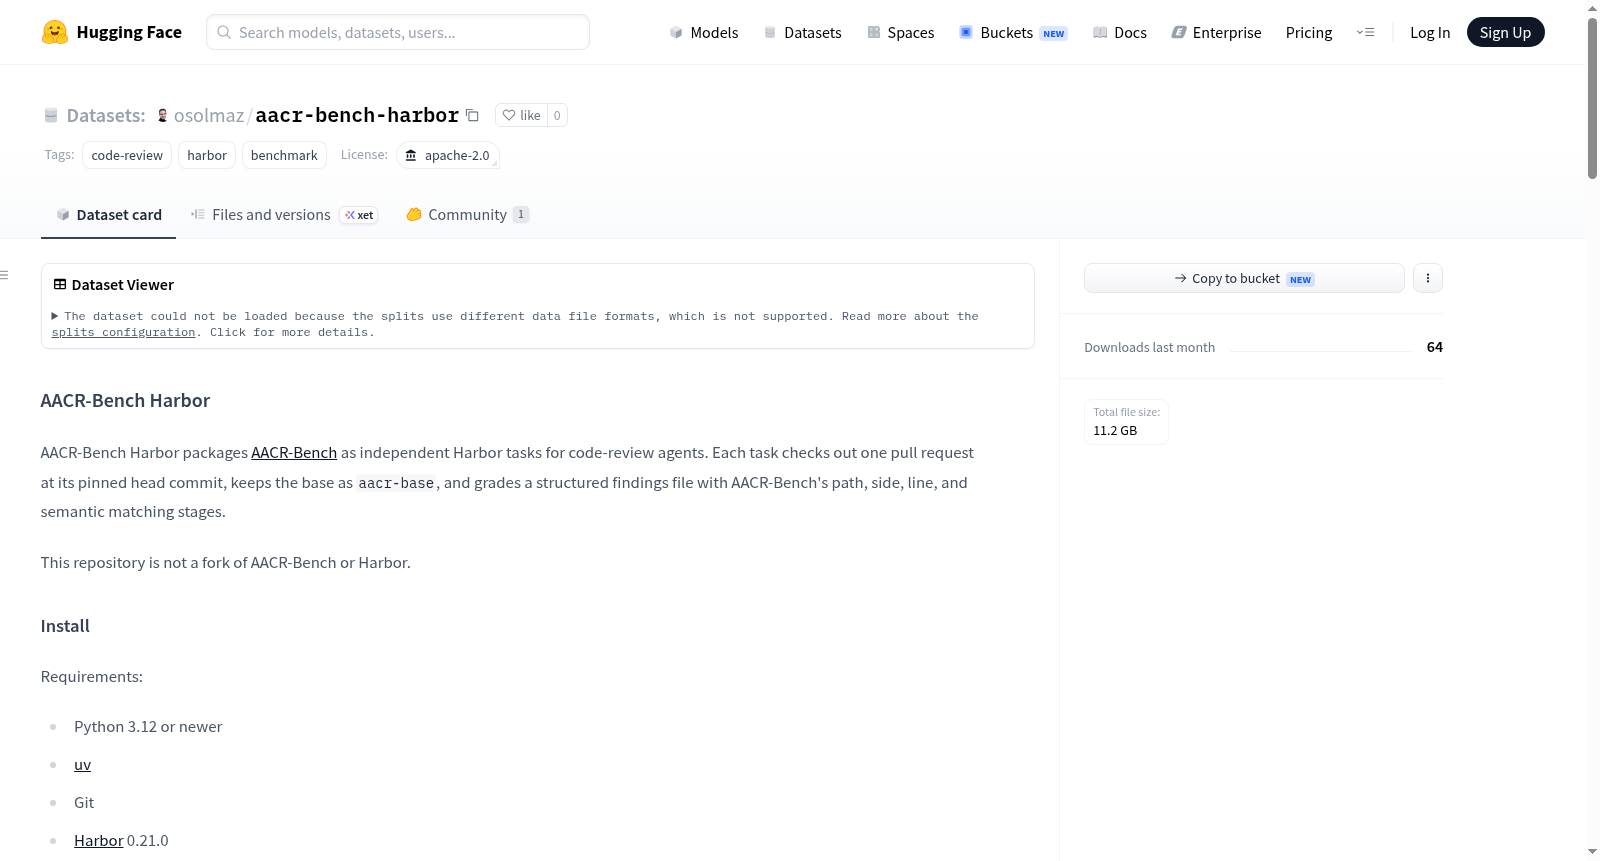Click the Community count badge
Screen dimensions: 1600x861
[521, 215]
